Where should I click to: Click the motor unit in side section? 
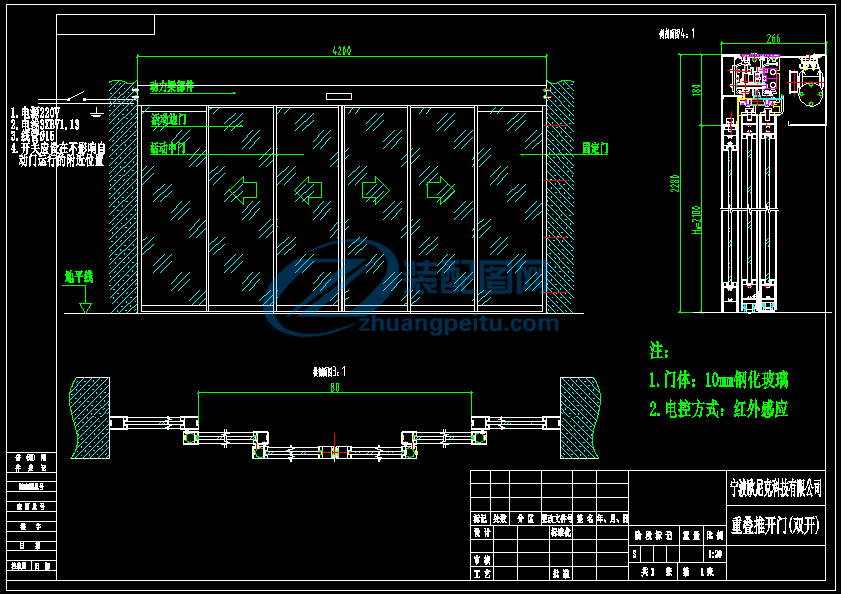(808, 88)
